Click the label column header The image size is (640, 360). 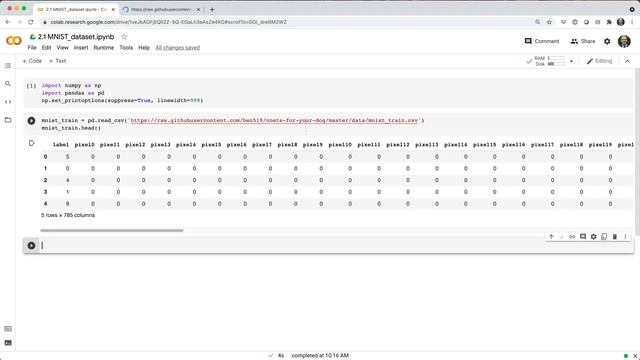61,144
